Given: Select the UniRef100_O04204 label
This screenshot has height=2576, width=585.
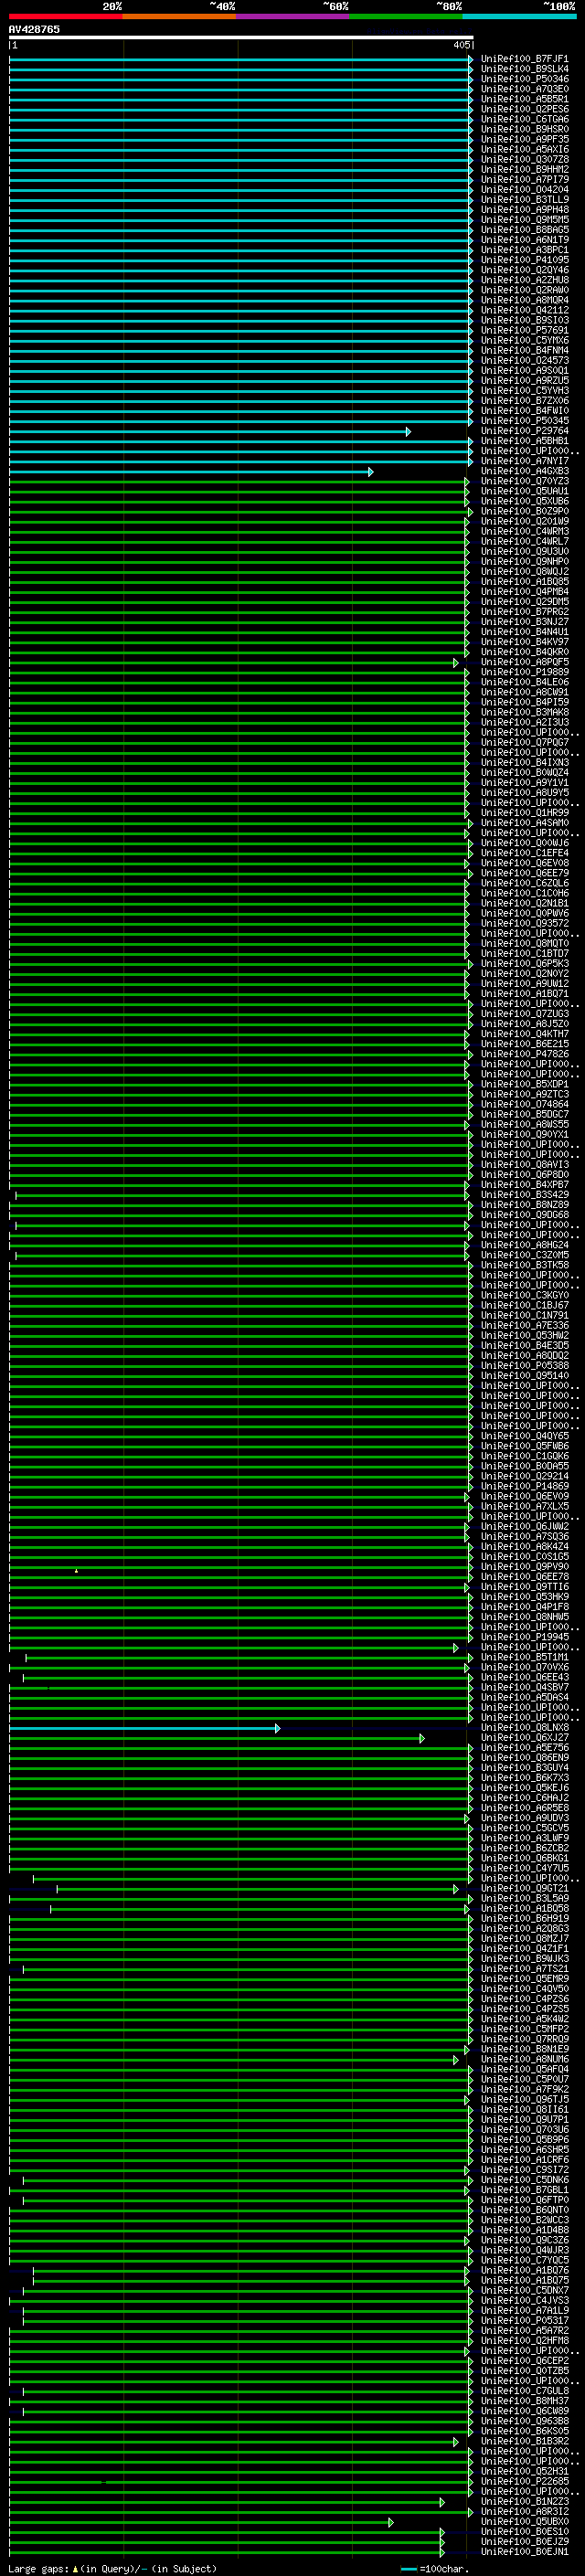Looking at the screenshot, I should (x=525, y=189).
